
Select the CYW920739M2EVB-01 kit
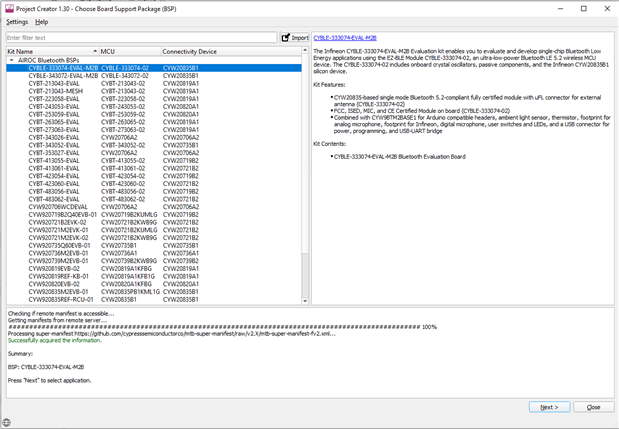click(58, 261)
